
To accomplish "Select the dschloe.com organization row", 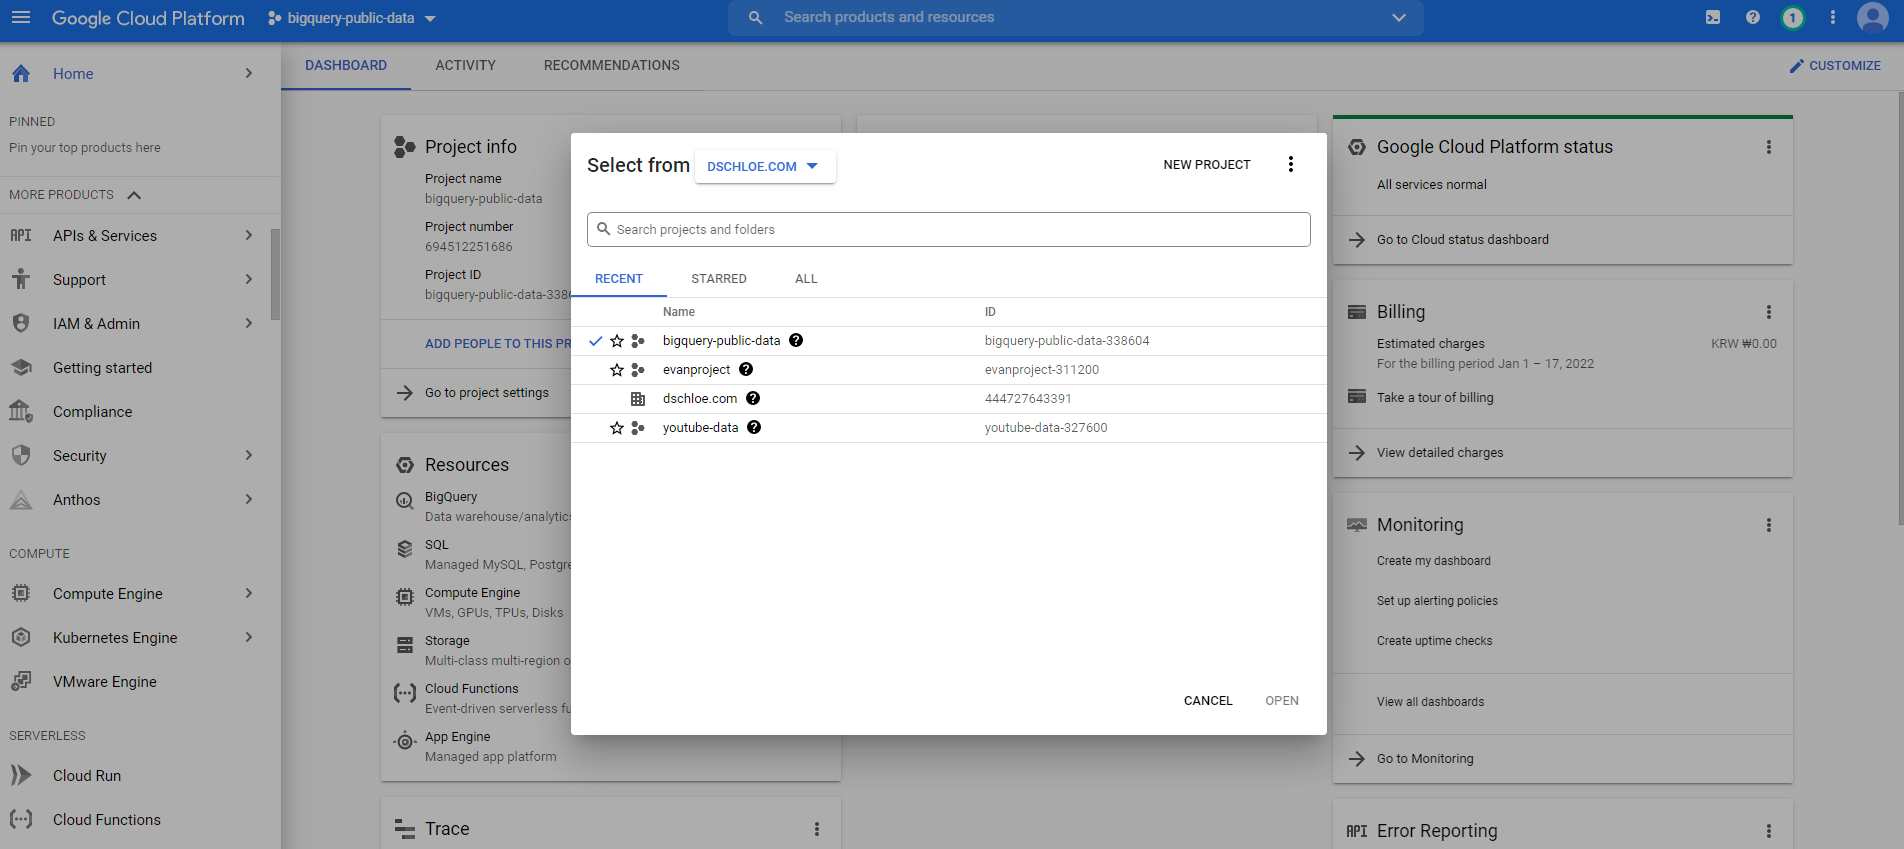I will click(x=949, y=399).
